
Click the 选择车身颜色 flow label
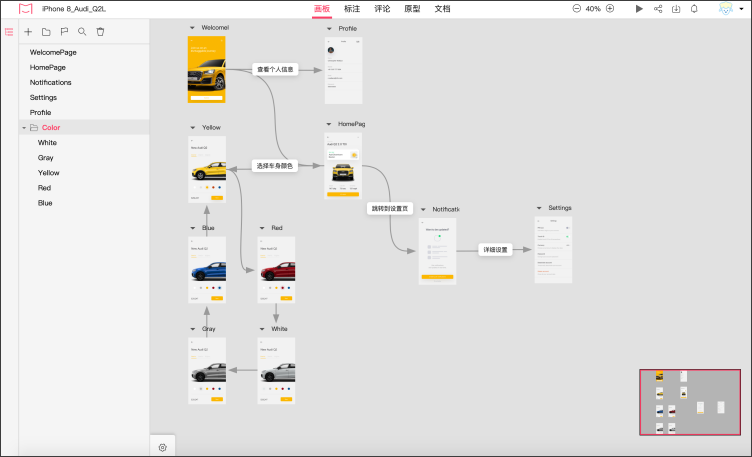[274, 166]
